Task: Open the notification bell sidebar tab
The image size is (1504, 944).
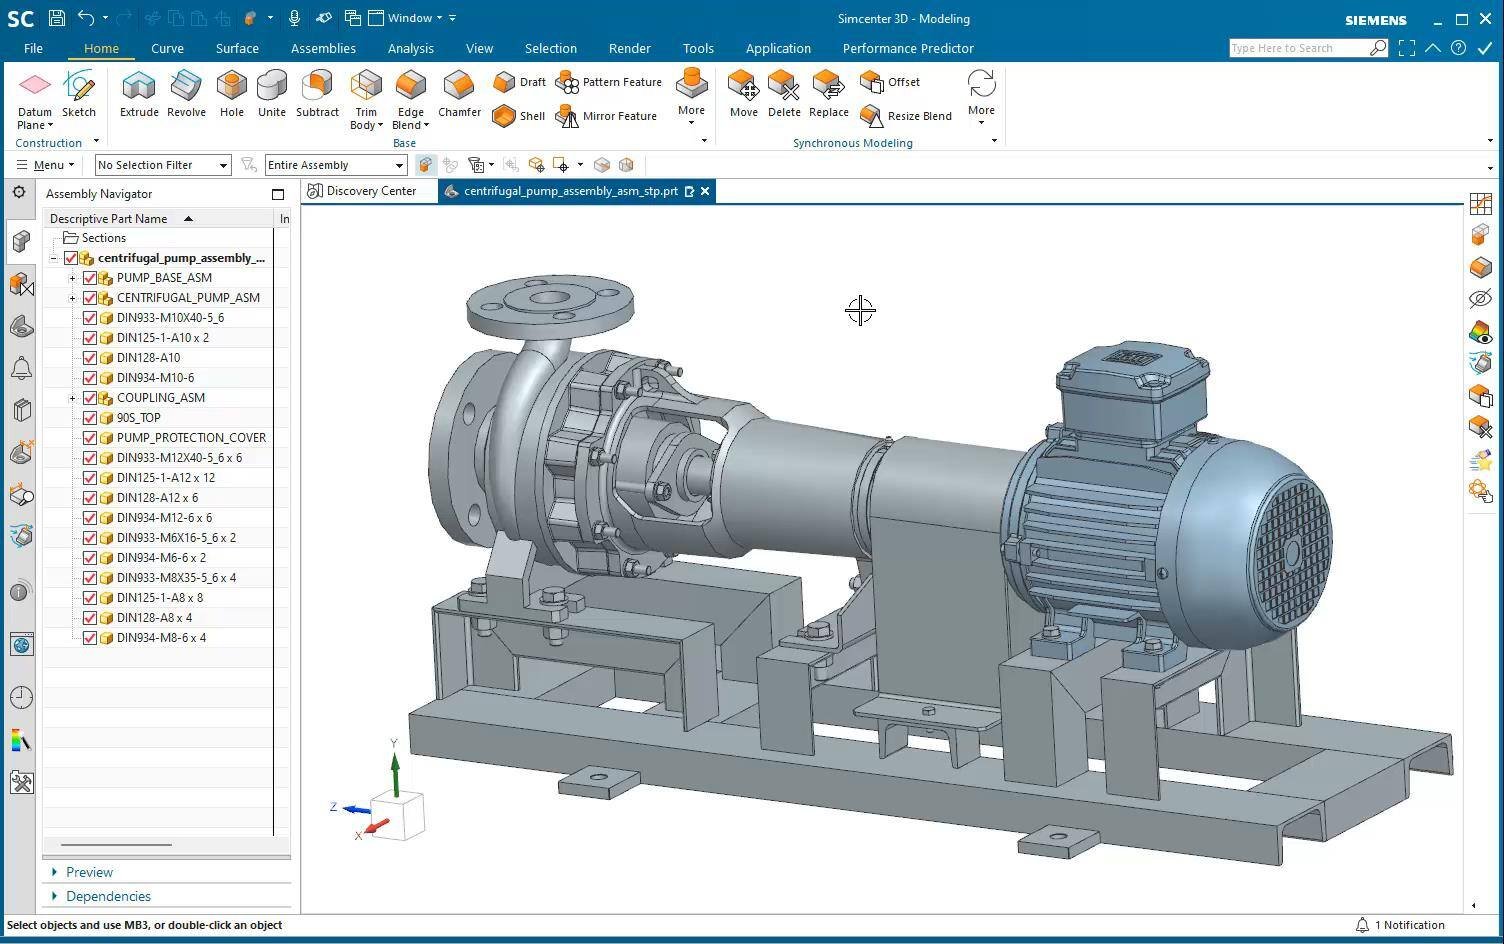Action: point(21,368)
